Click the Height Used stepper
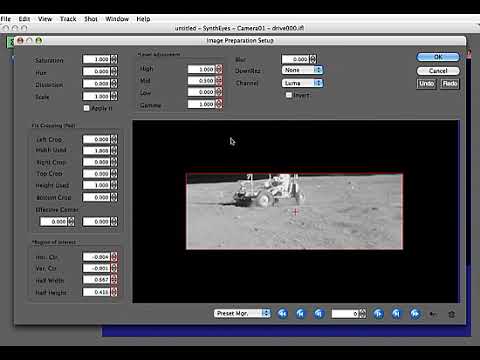This screenshot has height=360, width=480. click(x=114, y=185)
